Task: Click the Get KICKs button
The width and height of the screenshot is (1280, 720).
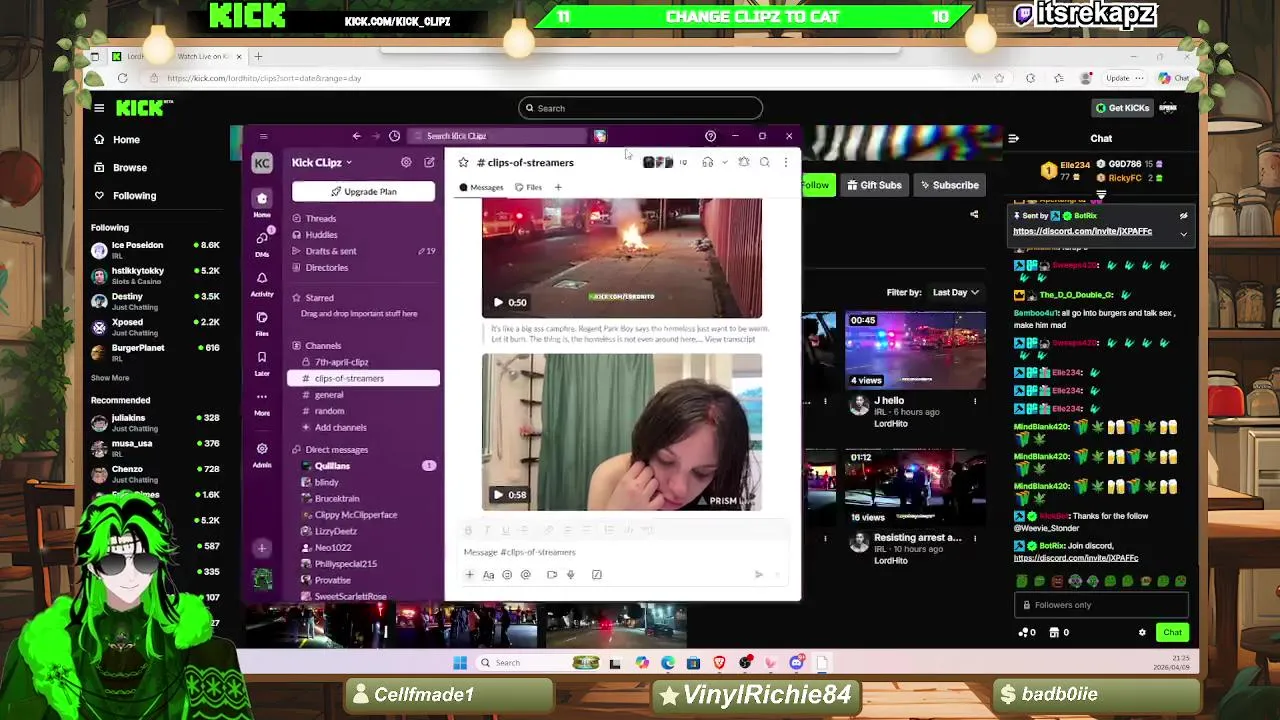Action: click(x=1122, y=108)
